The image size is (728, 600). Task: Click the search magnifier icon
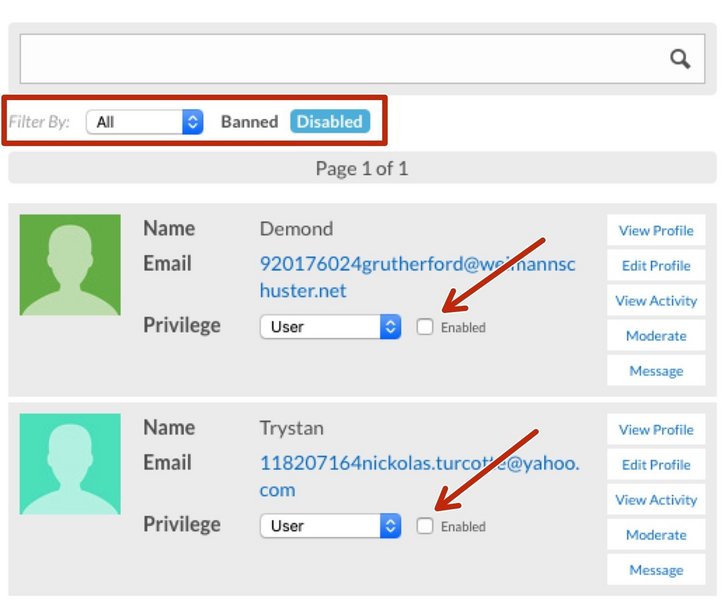pyautogui.click(x=680, y=59)
